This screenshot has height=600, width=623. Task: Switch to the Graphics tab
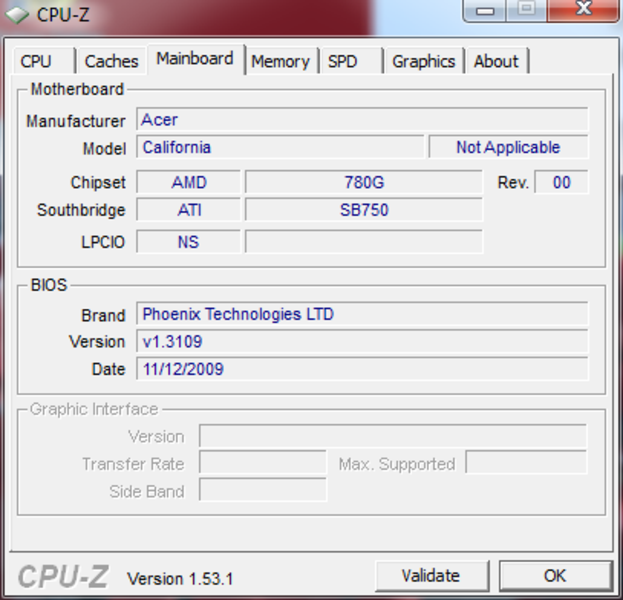pyautogui.click(x=424, y=61)
